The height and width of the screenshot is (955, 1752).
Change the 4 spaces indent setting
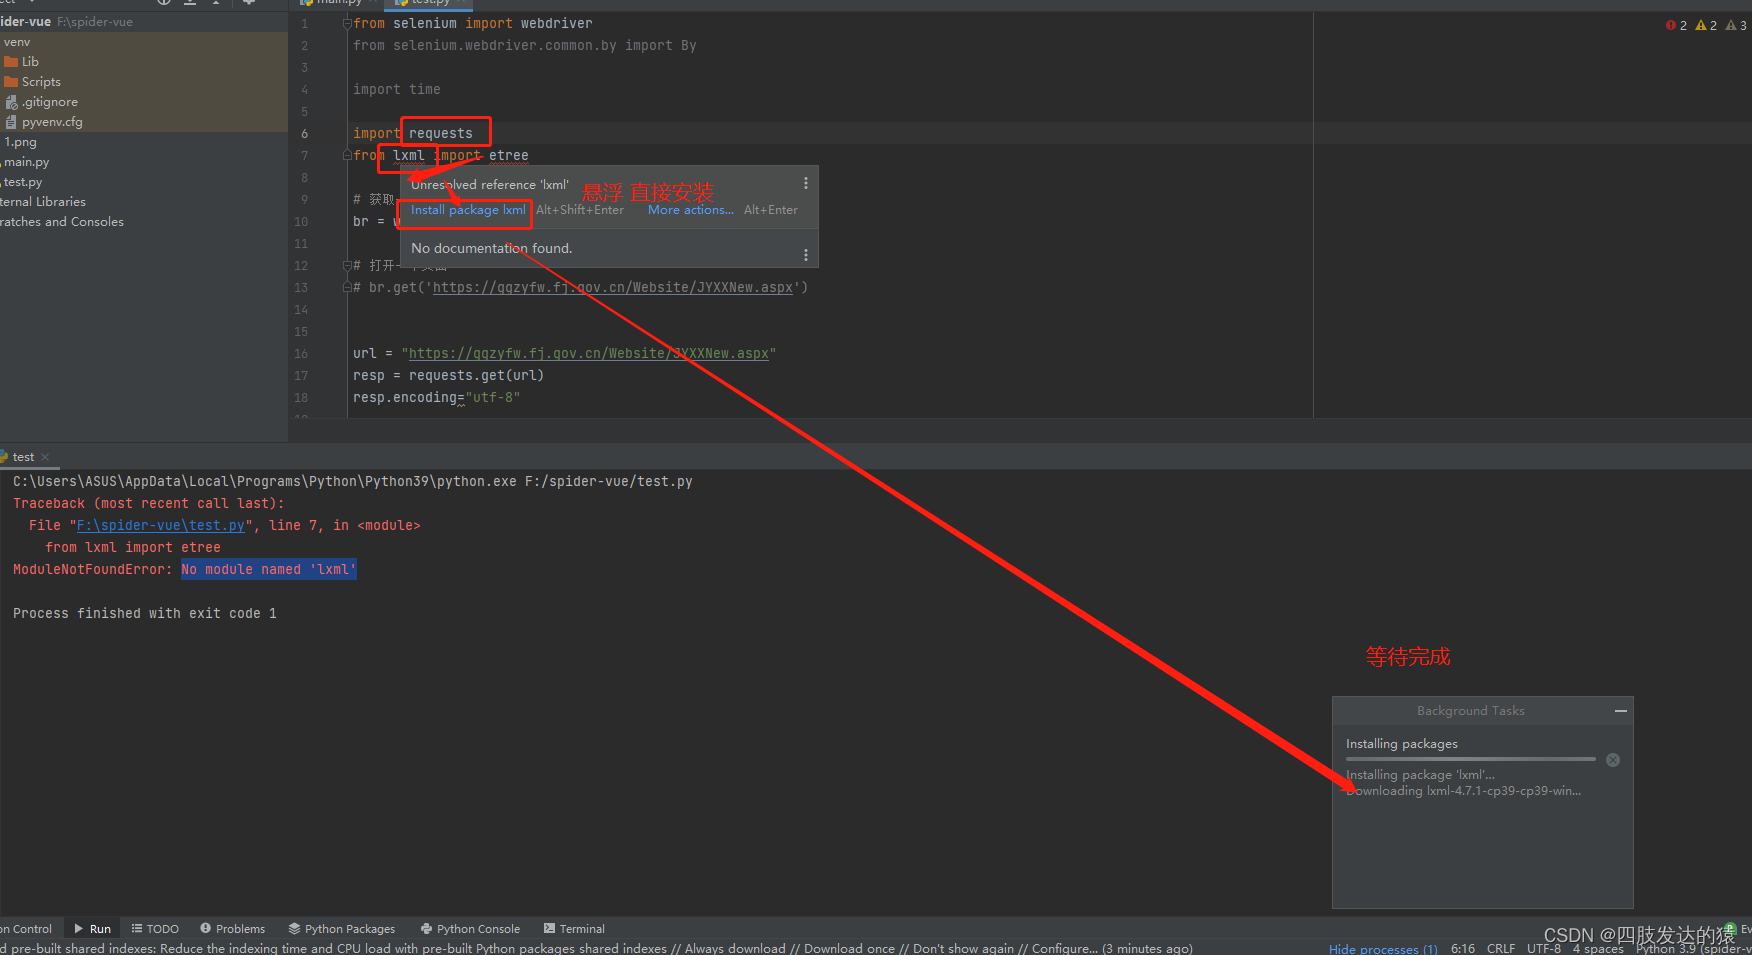point(1598,949)
